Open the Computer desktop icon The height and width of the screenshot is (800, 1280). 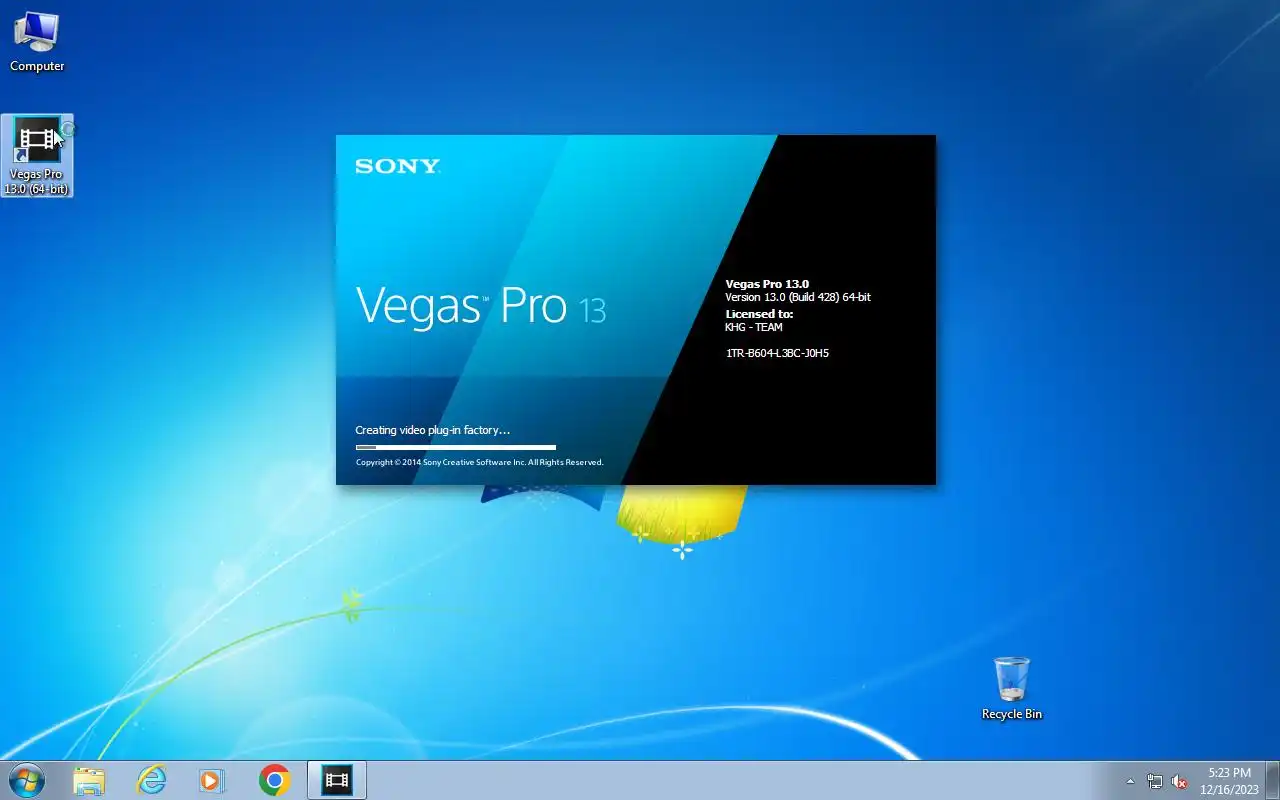pos(37,42)
